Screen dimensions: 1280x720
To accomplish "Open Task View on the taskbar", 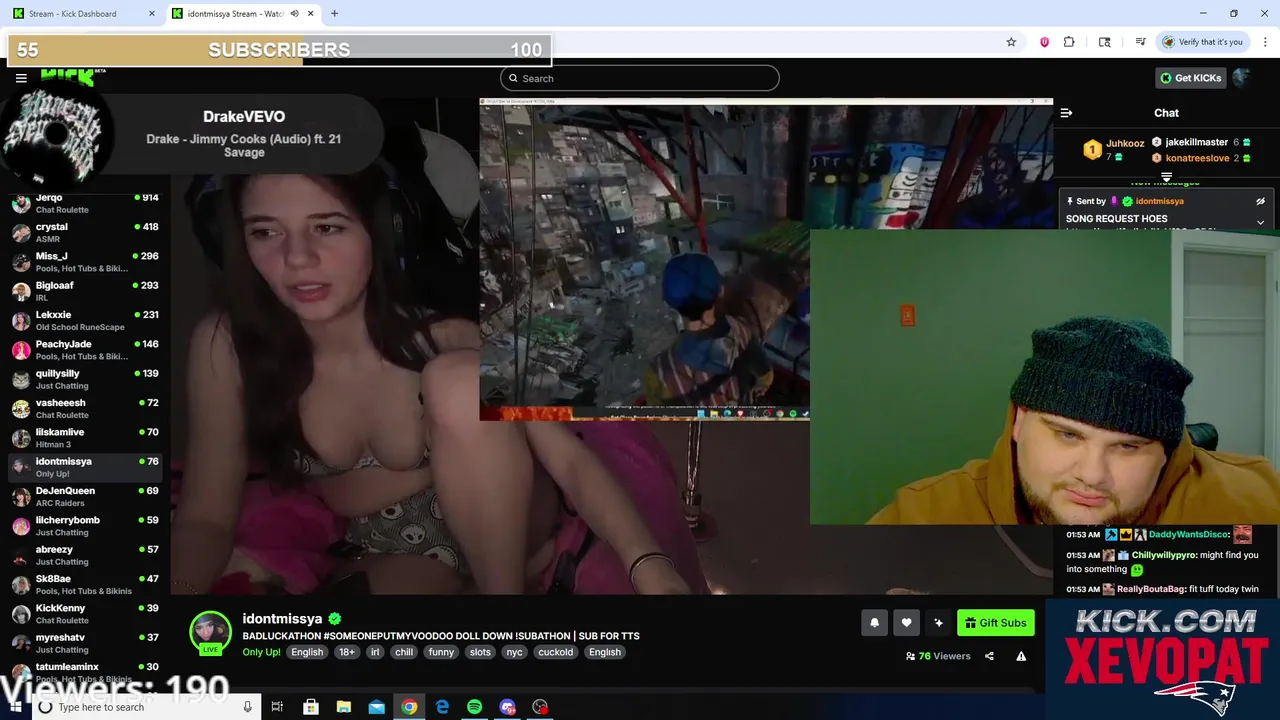I will tap(278, 707).
